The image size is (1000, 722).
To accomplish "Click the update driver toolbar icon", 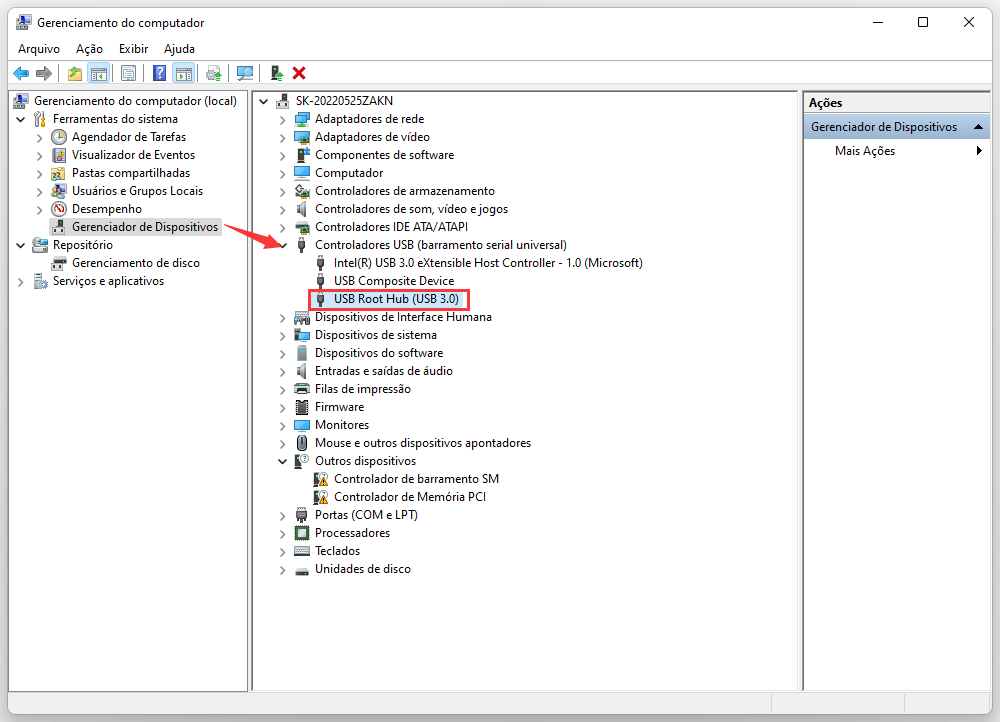I will [x=213, y=73].
